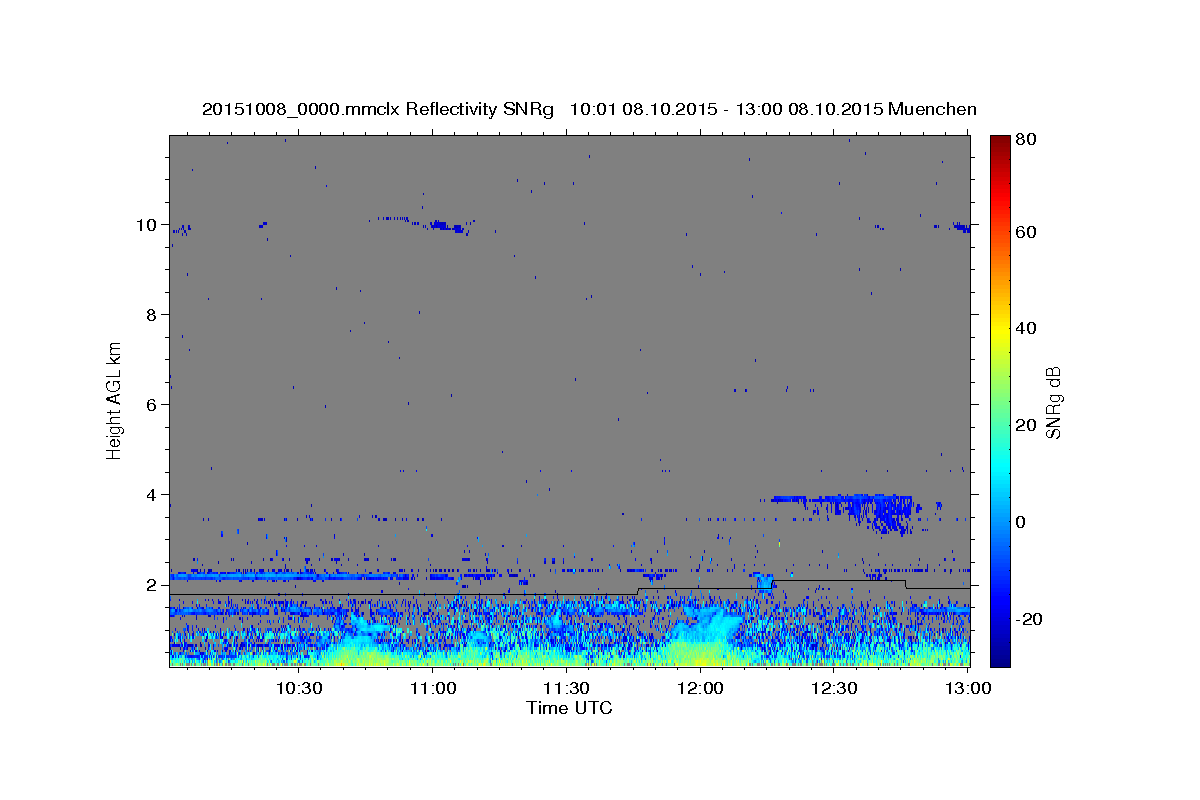Viewport: 1200px width, 800px height.
Task: Click the height tick label 6
Action: [x=152, y=405]
